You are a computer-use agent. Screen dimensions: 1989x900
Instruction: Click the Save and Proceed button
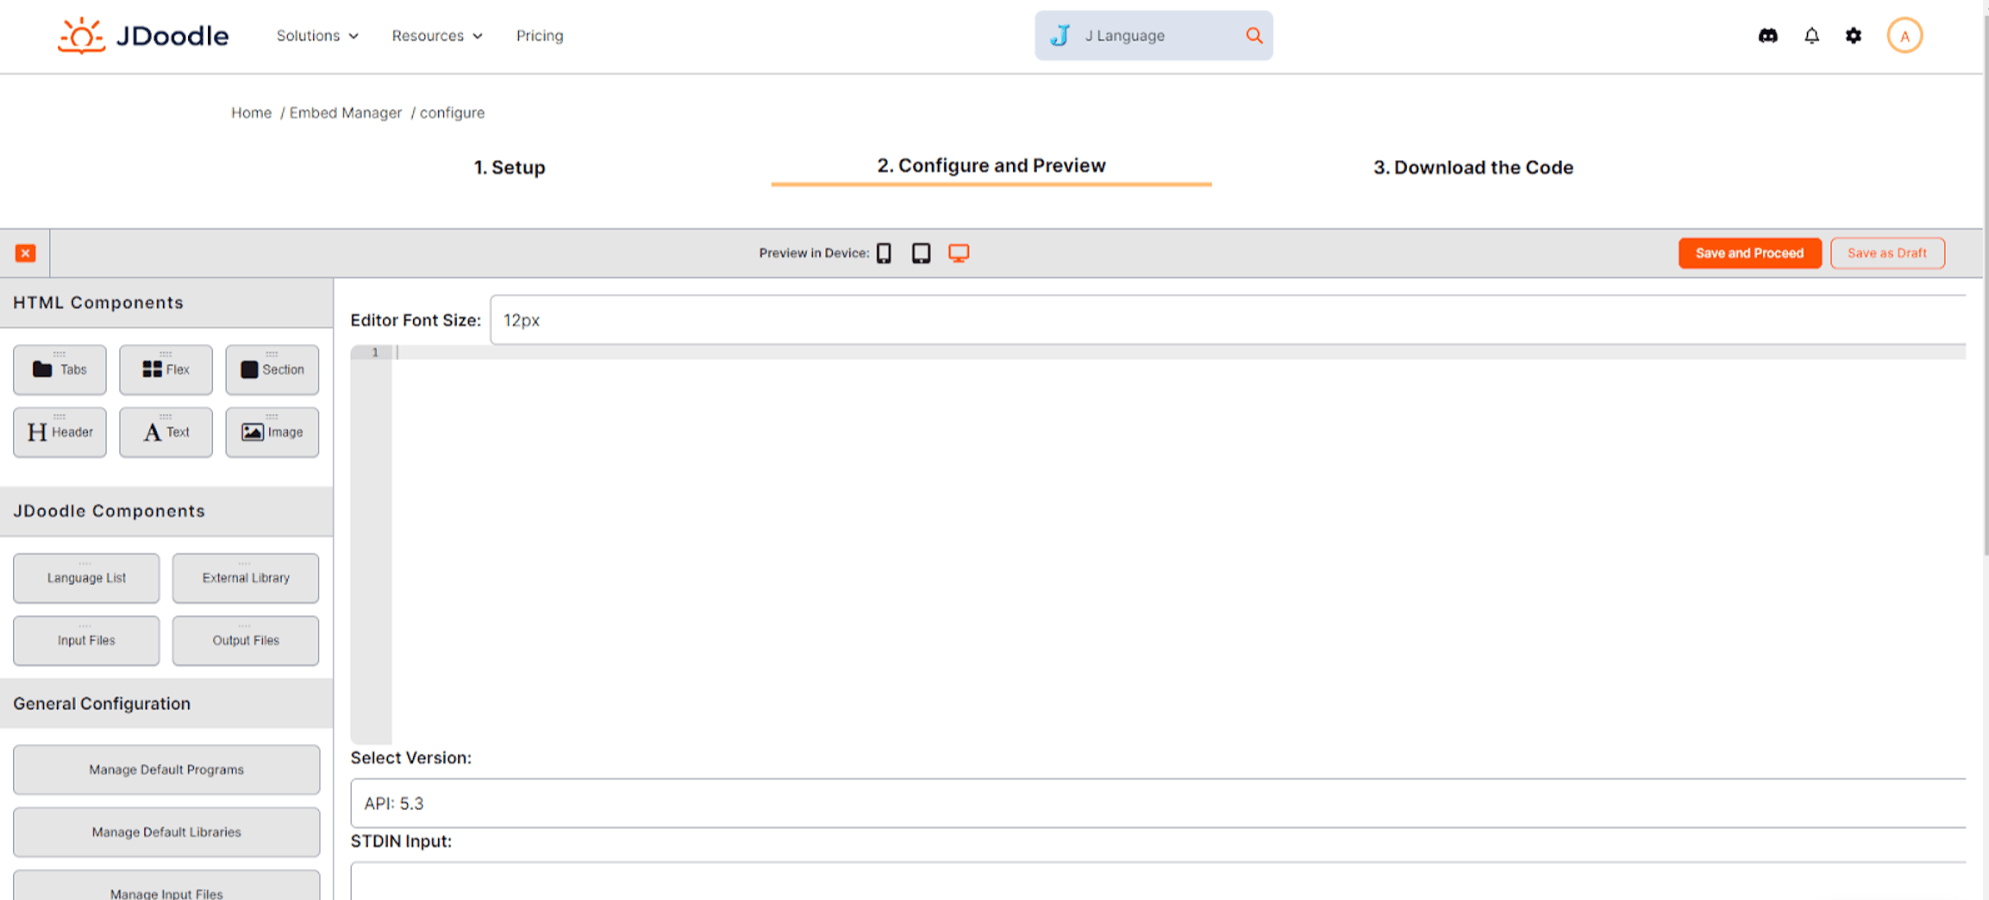[x=1749, y=253]
